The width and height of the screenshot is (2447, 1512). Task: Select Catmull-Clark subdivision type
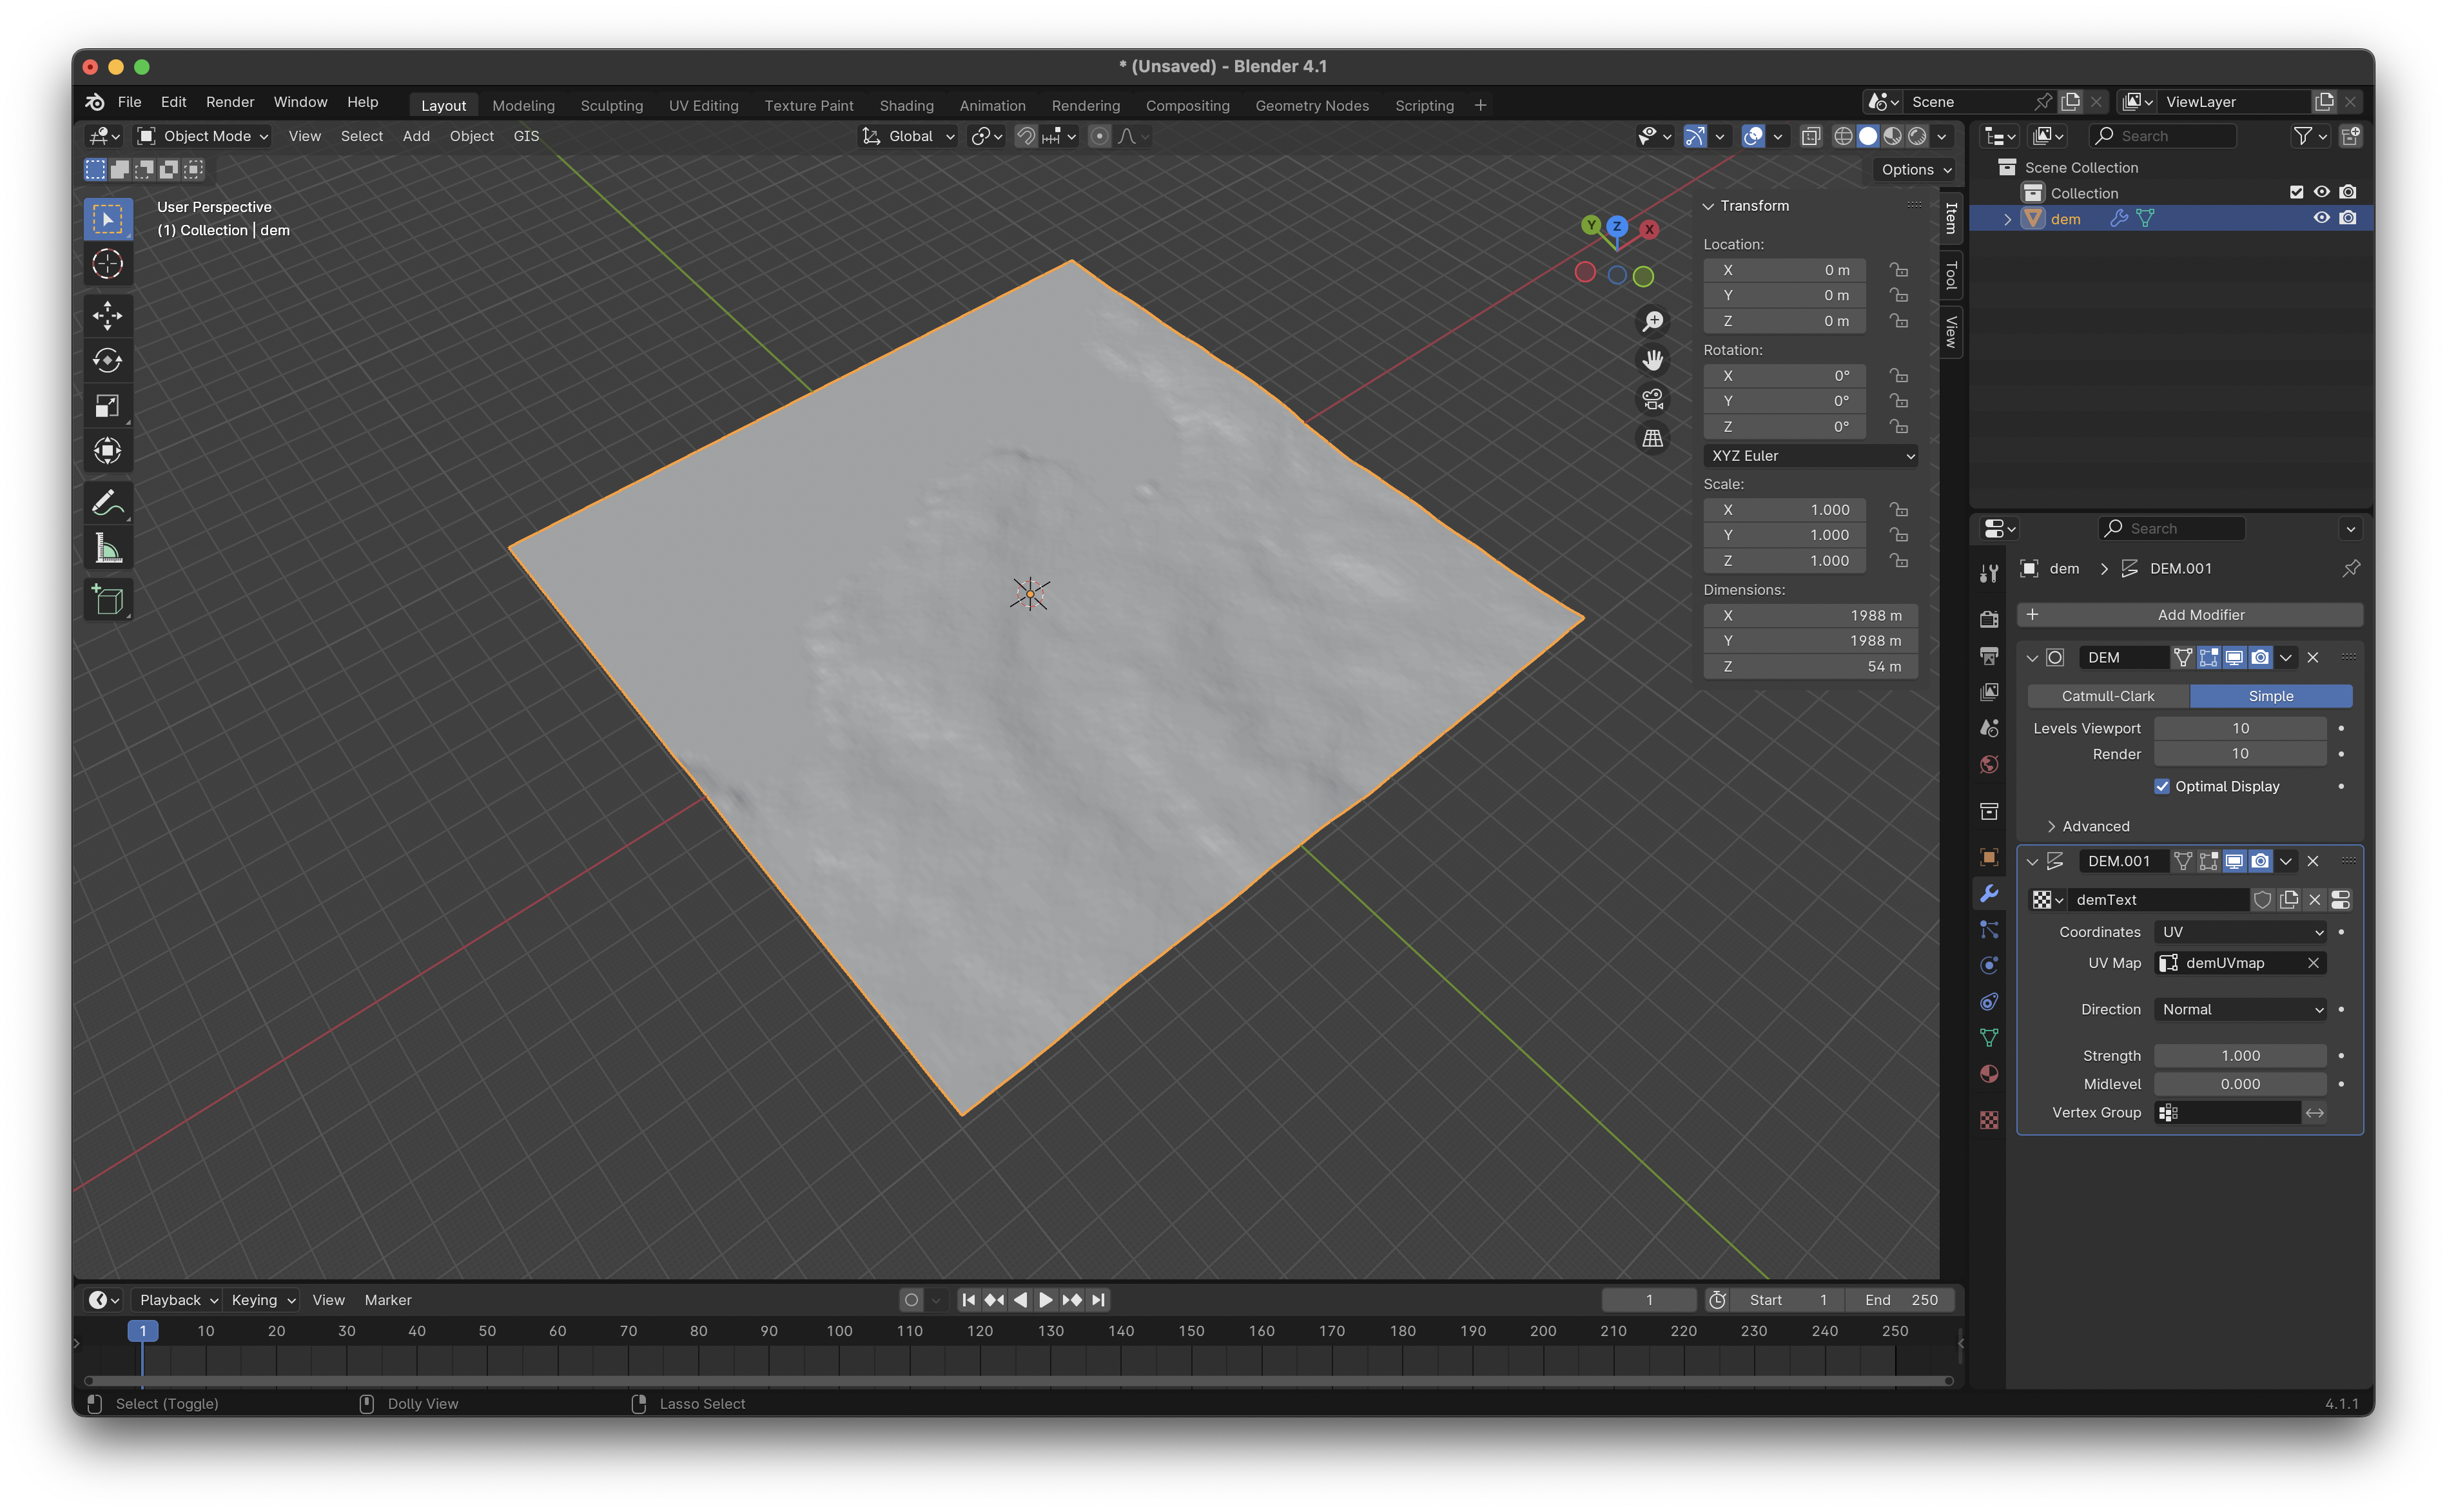coord(2108,696)
